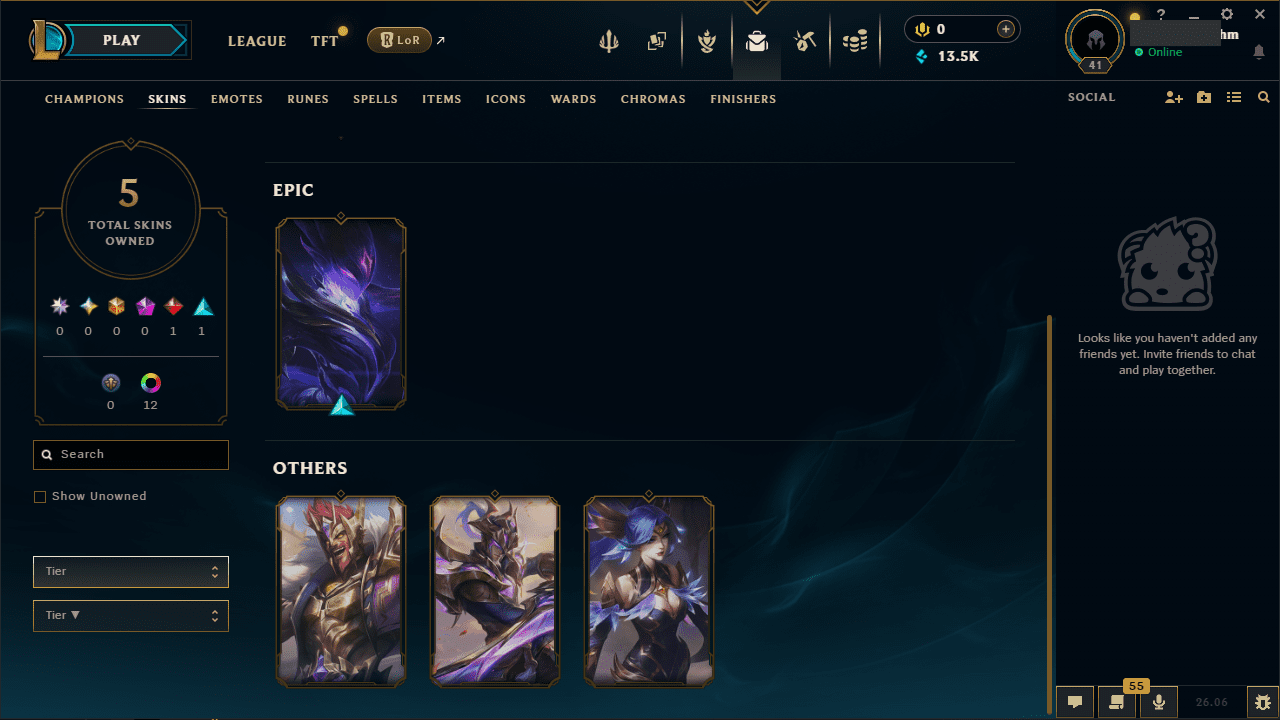Open the chat bubble icon
Screen dimensions: 1280x720
pyautogui.click(x=1075, y=702)
